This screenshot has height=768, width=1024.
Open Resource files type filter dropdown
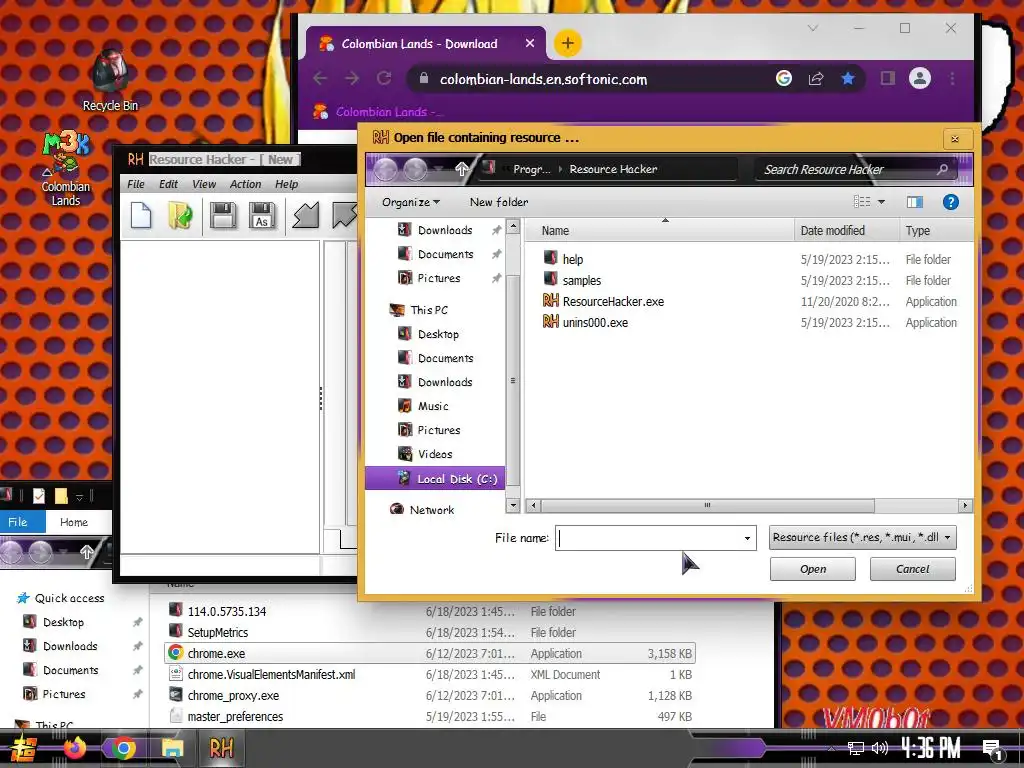863,537
